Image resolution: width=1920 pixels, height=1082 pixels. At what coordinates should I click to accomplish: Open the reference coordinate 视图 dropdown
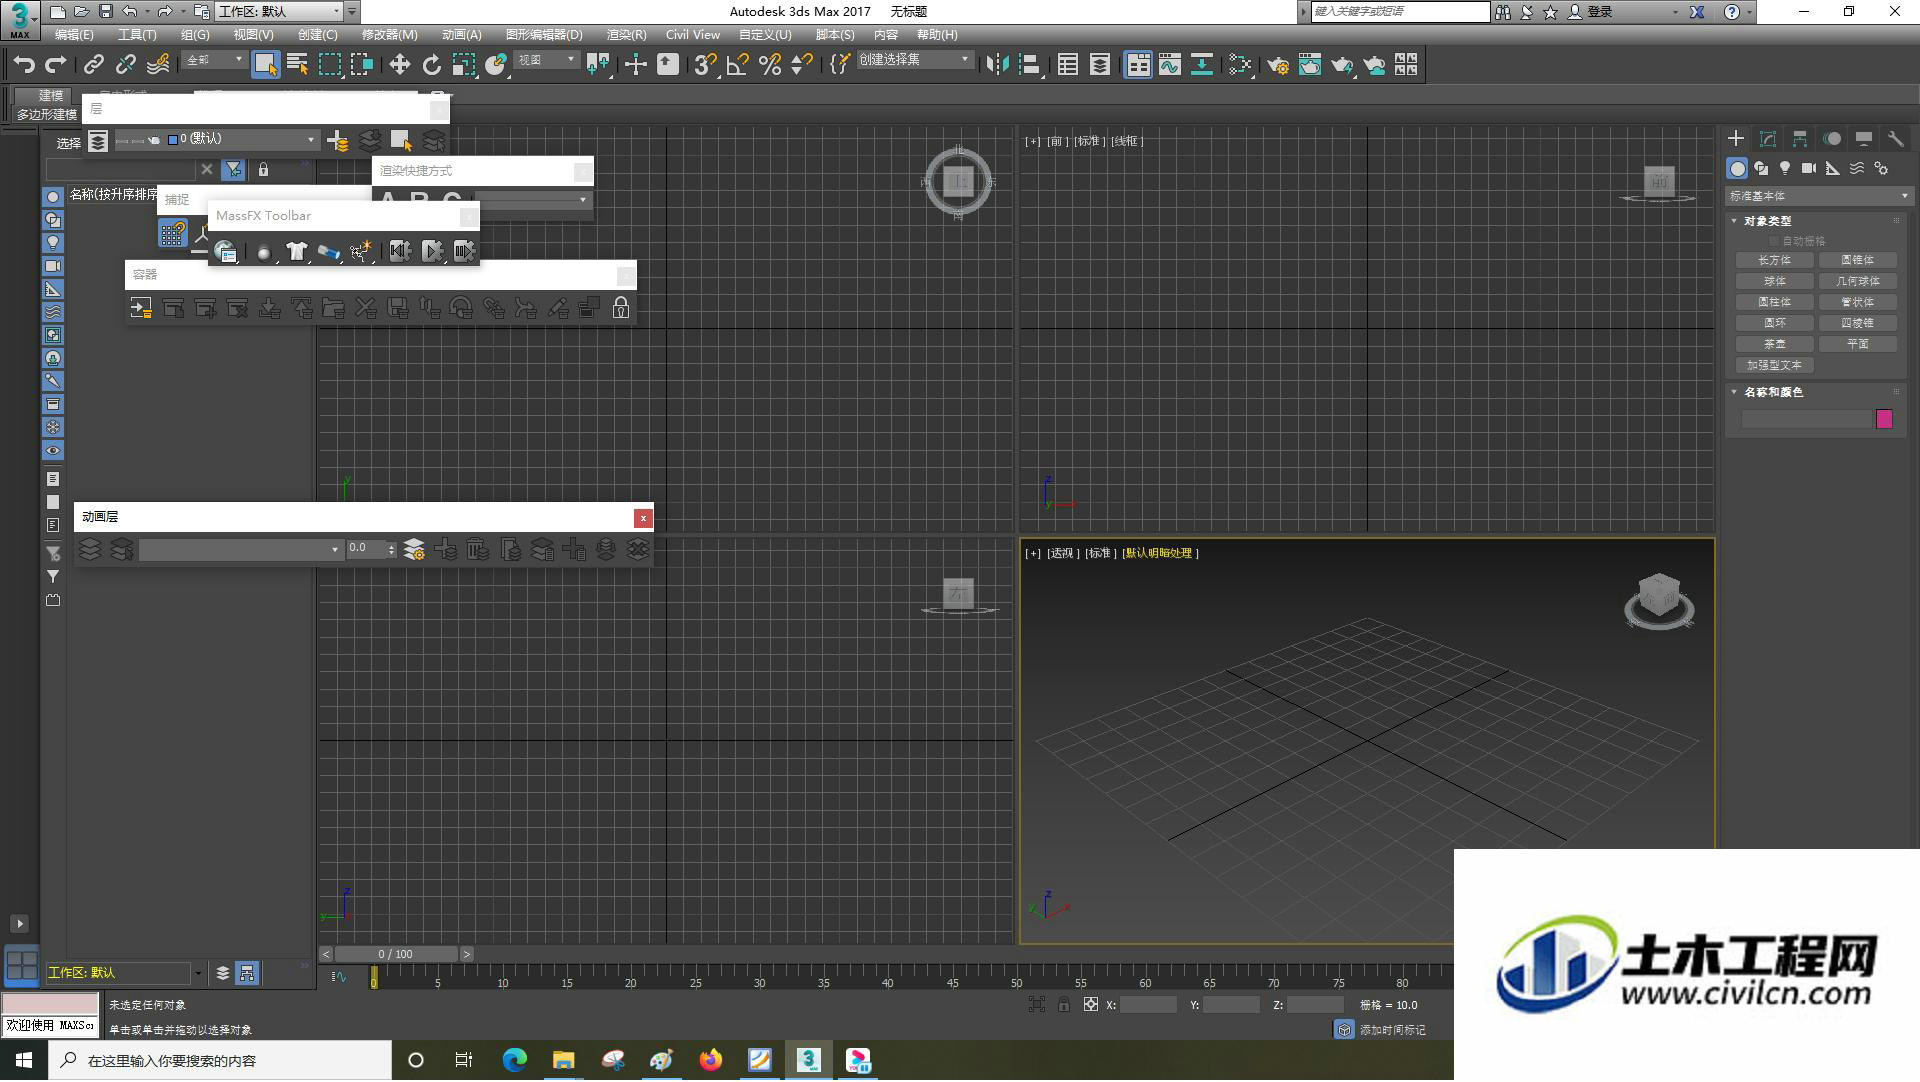tap(546, 60)
